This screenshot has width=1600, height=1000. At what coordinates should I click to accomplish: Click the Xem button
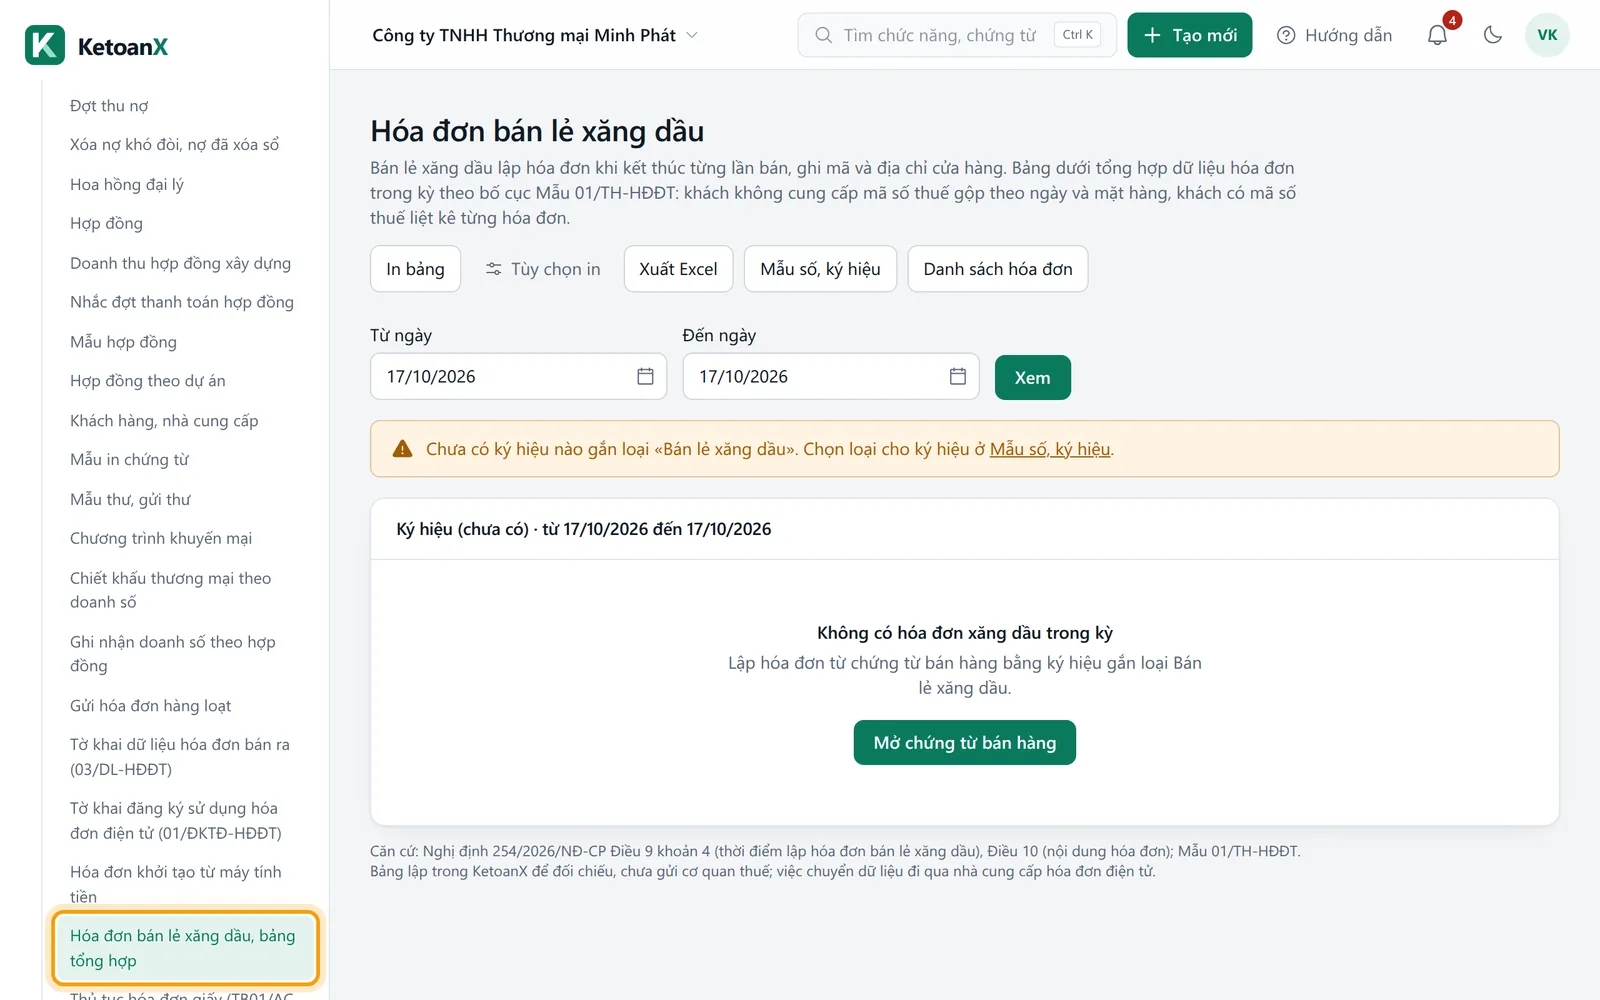coord(1032,377)
